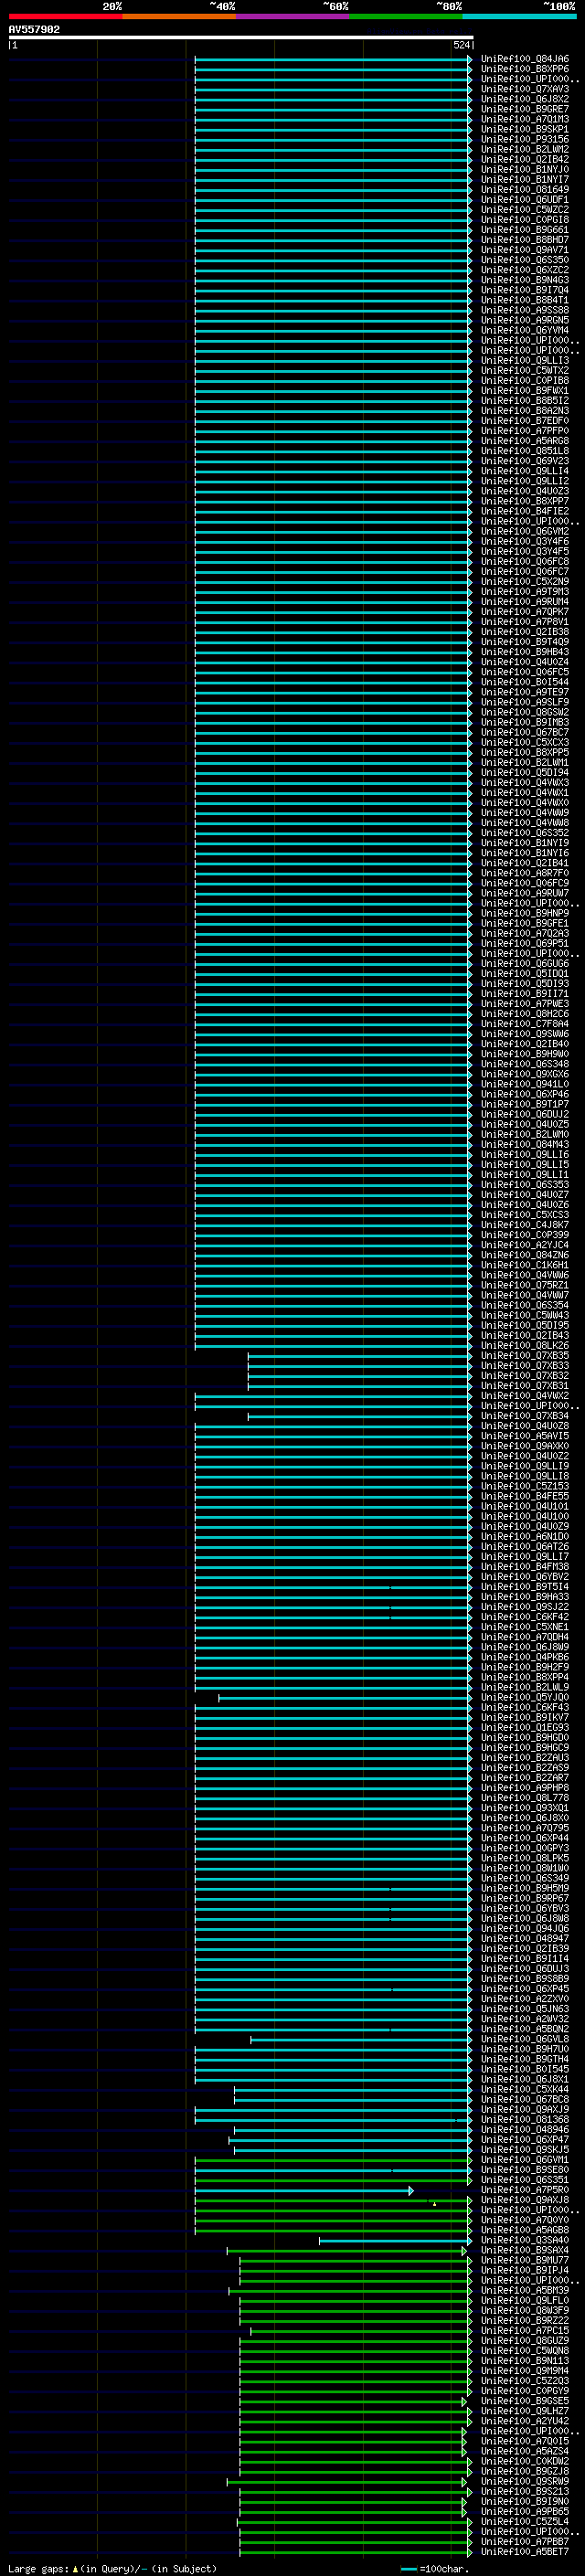
Task: Select hit label UniRef100_Q9AXJ8
Action: (x=525, y=2200)
